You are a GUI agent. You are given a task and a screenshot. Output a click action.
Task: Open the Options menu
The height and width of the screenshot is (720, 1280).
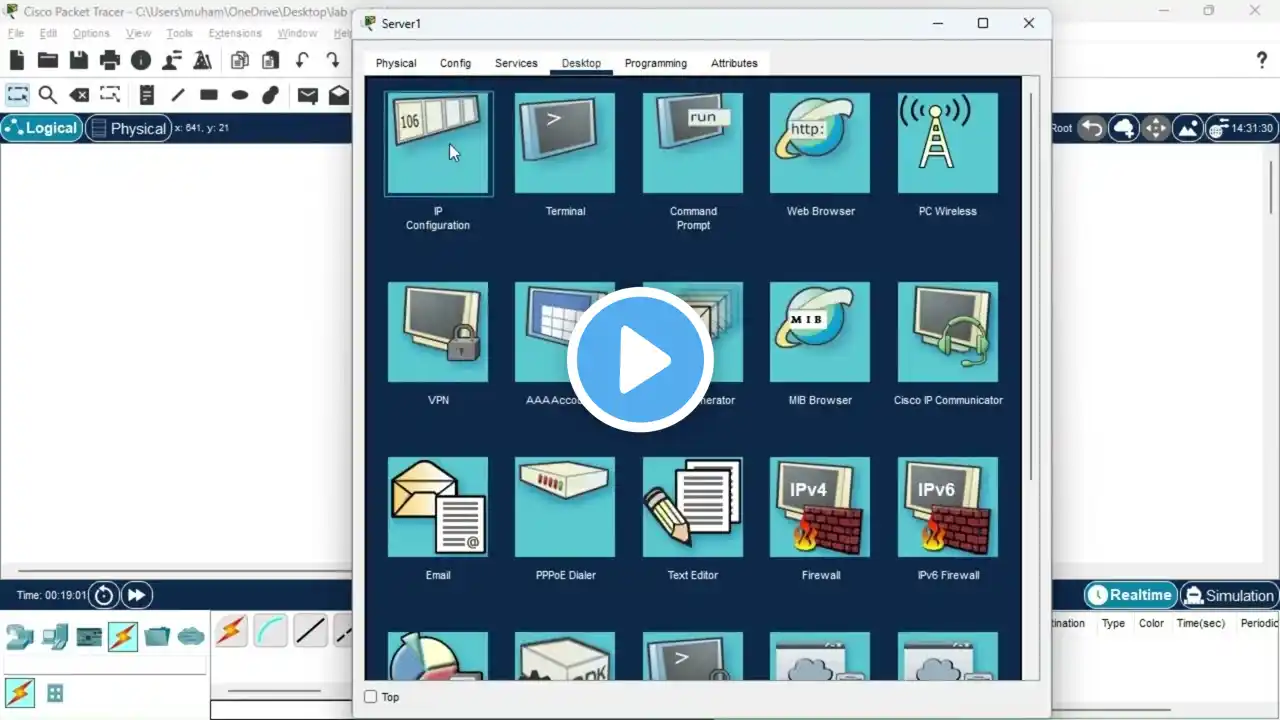(x=91, y=33)
